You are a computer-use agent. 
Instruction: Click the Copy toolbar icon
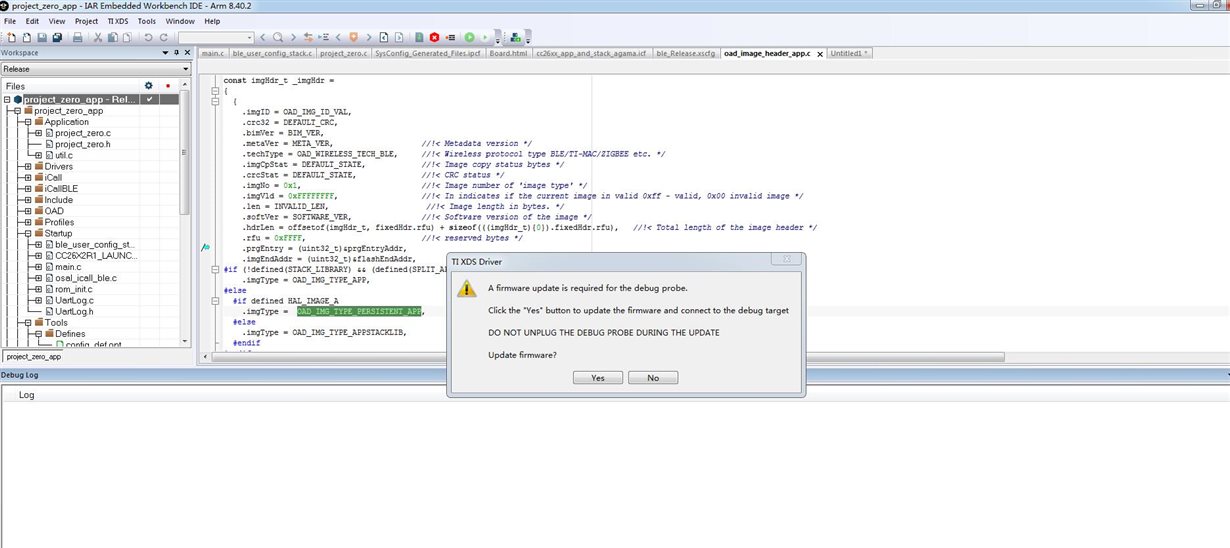(x=113, y=37)
